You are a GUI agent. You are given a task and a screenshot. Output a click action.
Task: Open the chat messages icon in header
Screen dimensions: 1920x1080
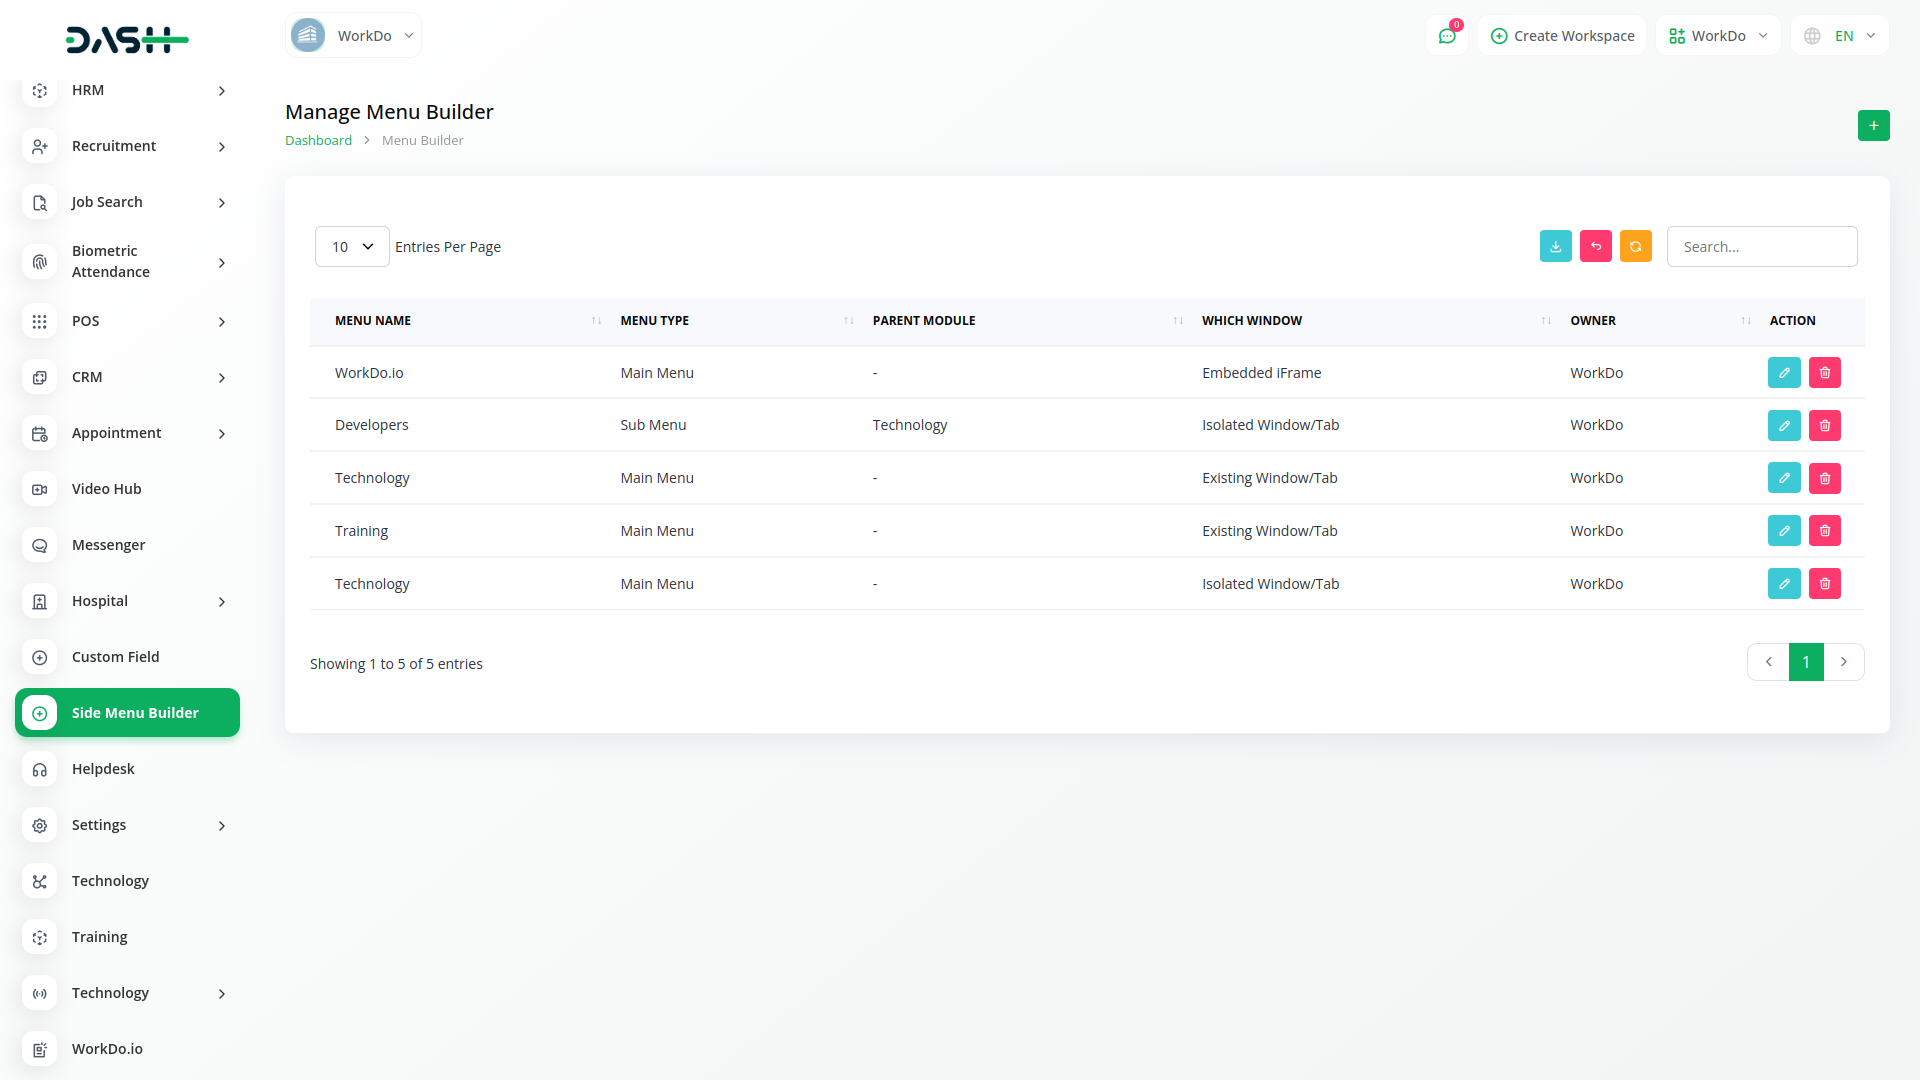click(x=1446, y=36)
